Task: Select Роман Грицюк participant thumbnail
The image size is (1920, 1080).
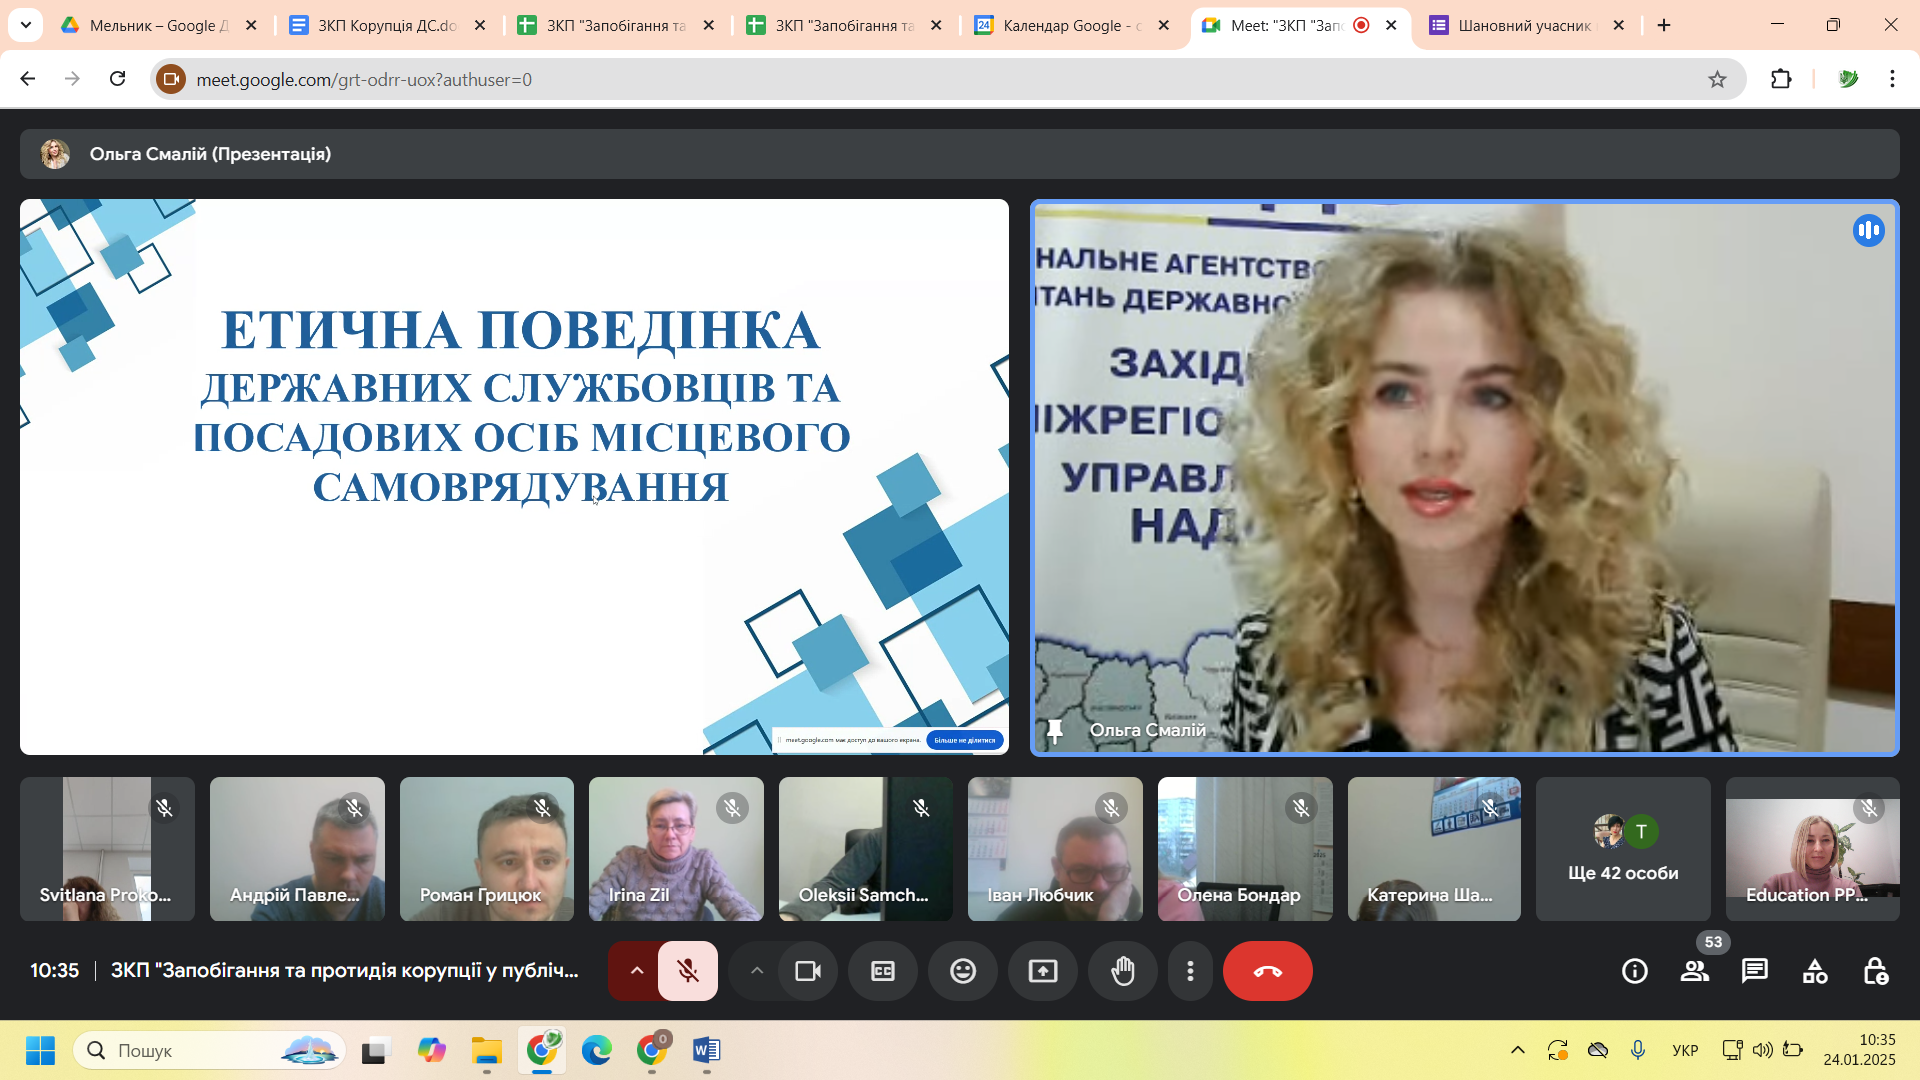Action: pyautogui.click(x=486, y=849)
